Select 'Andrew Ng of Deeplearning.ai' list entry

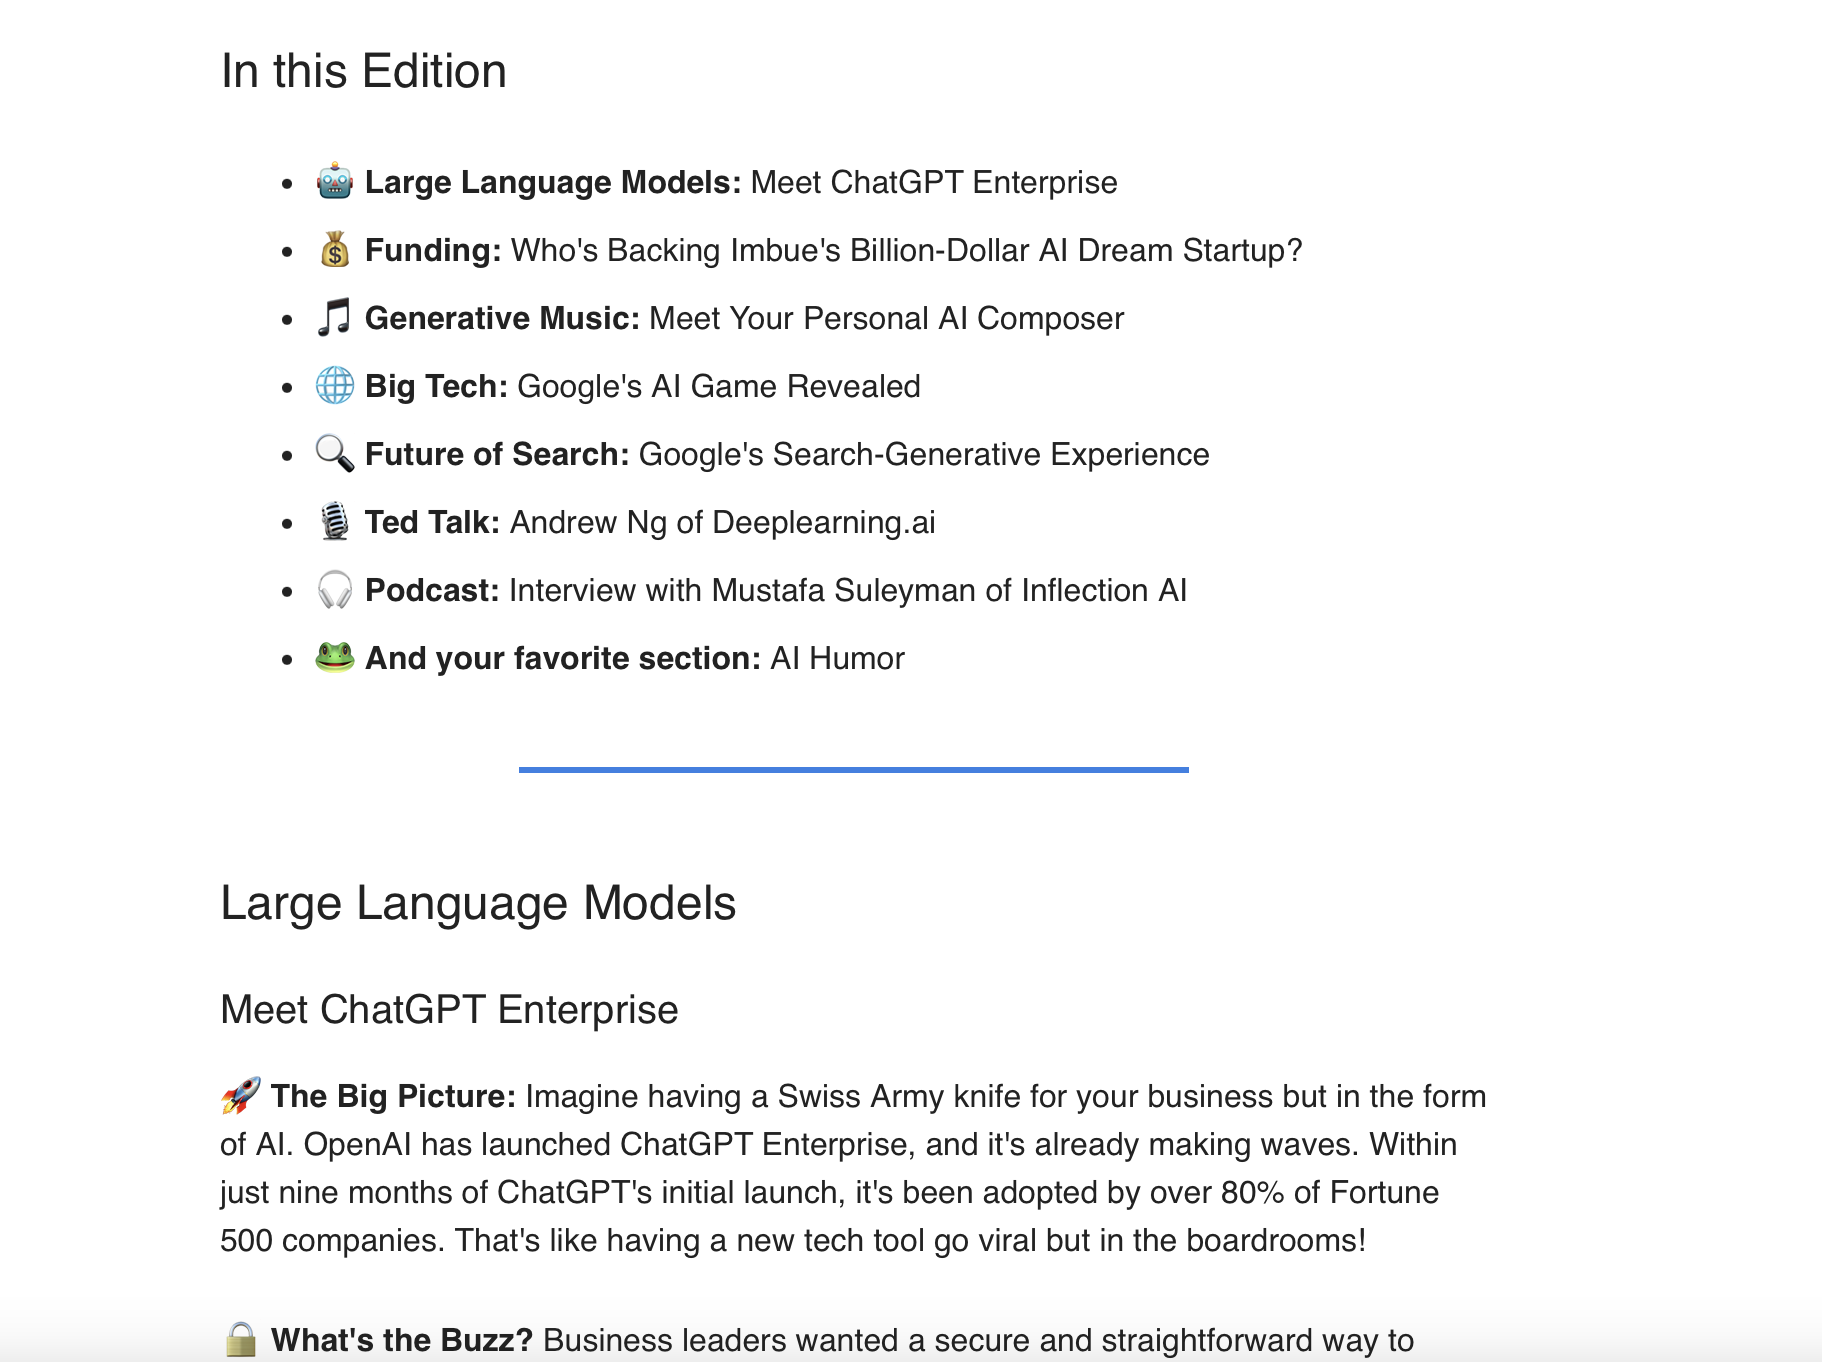pos(723,522)
